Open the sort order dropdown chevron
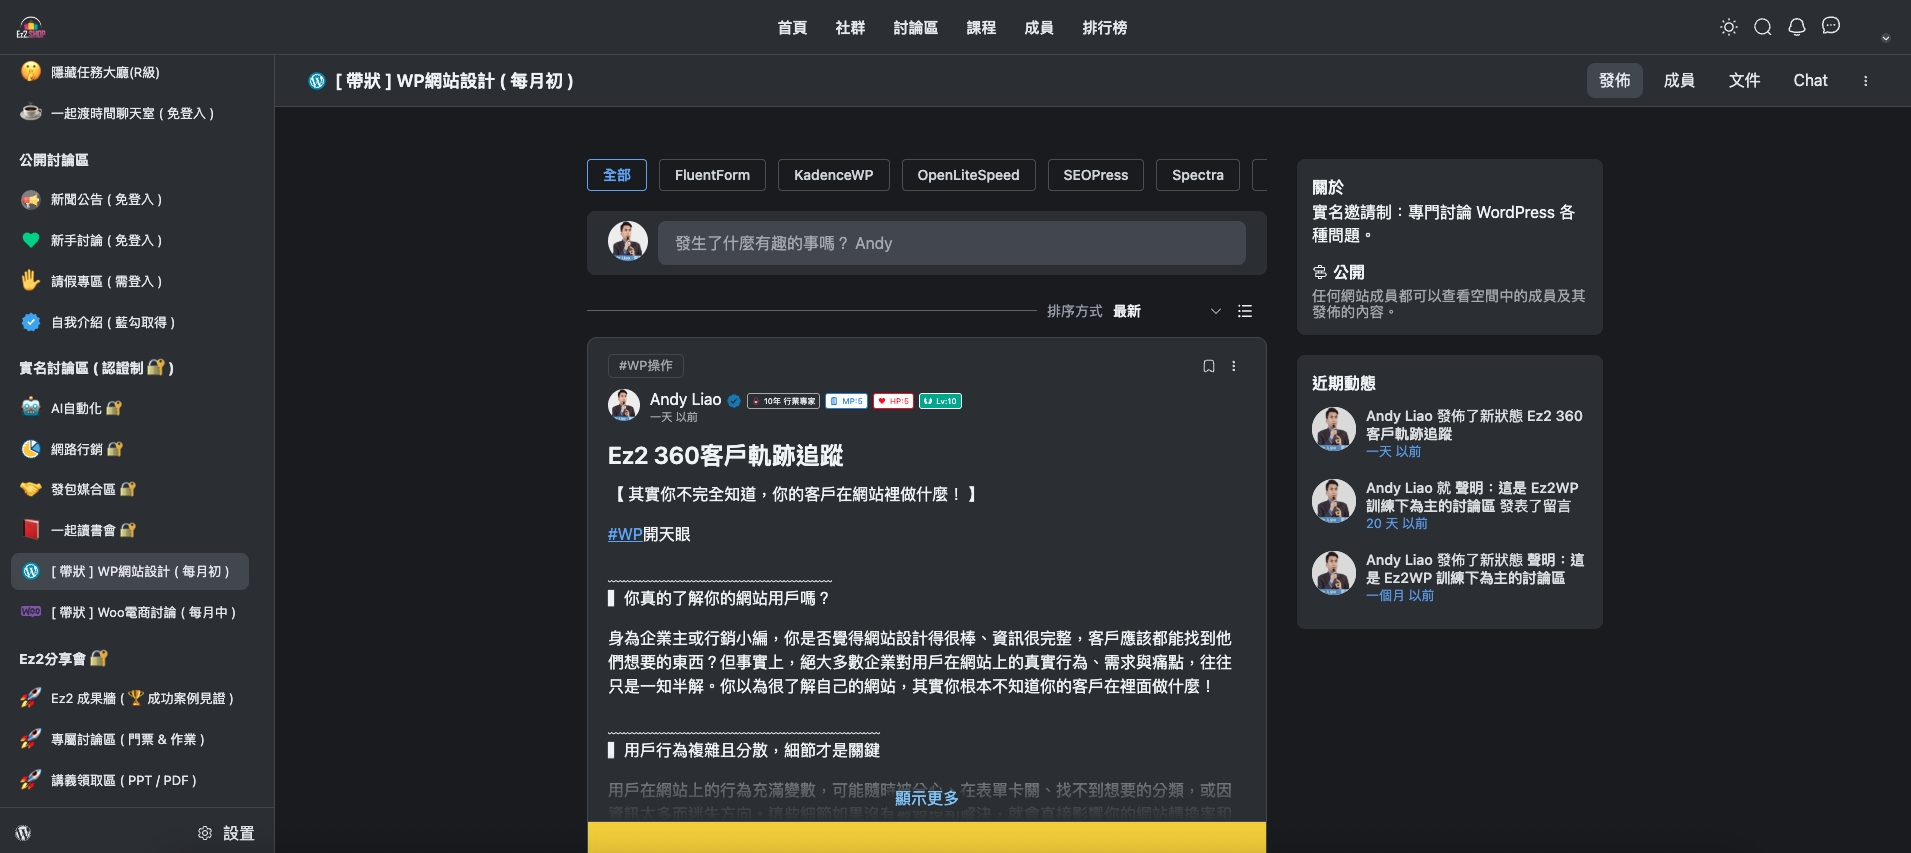Viewport: 1911px width, 853px height. (1215, 311)
